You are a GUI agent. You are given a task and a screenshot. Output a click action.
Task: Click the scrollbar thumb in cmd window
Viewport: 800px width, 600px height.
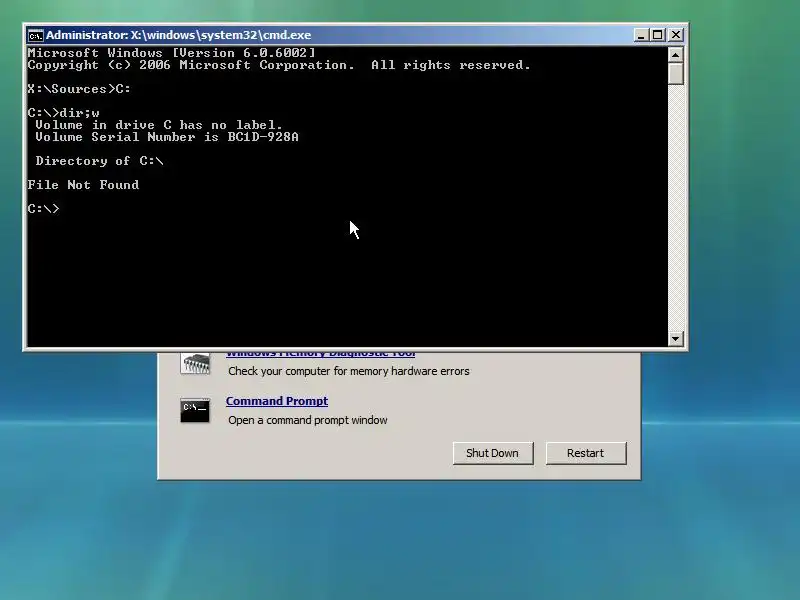(x=676, y=73)
